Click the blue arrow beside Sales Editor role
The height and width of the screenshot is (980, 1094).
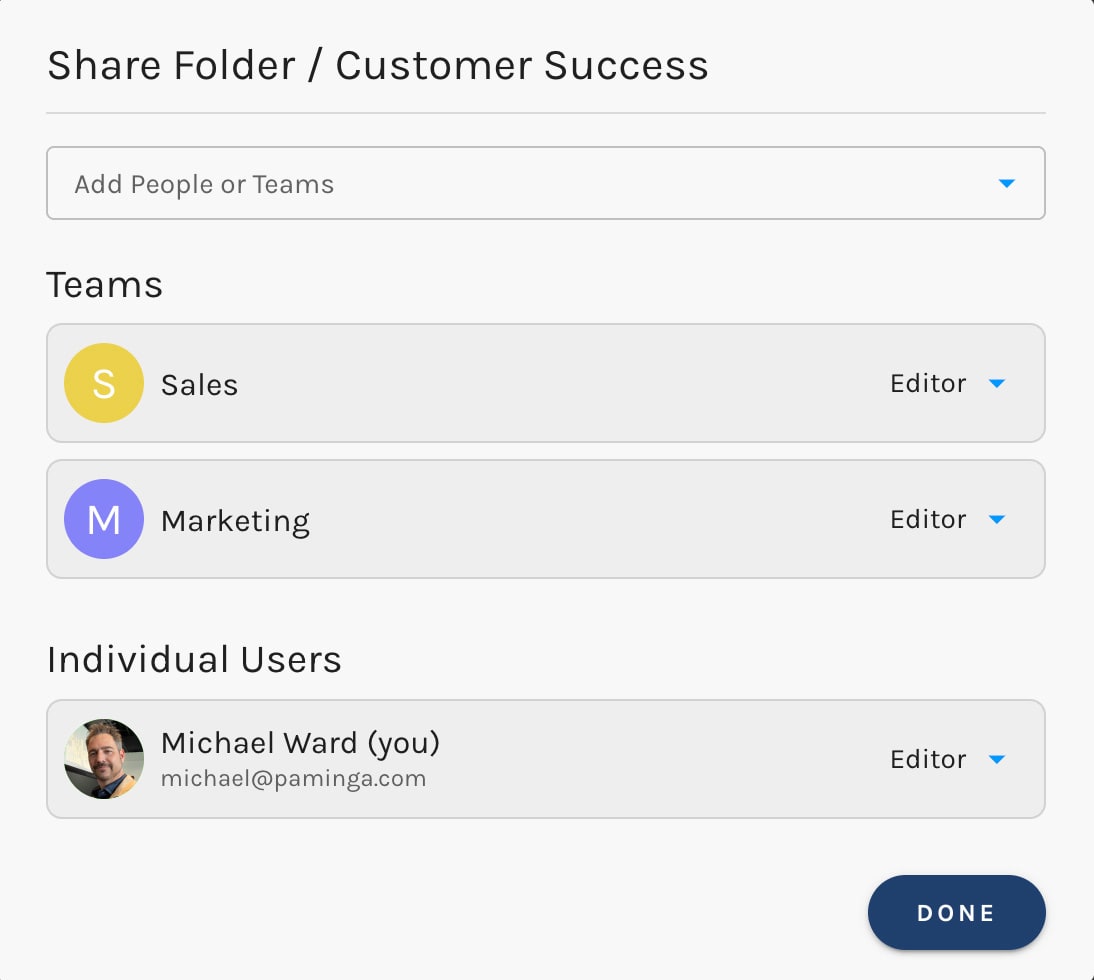pos(997,383)
